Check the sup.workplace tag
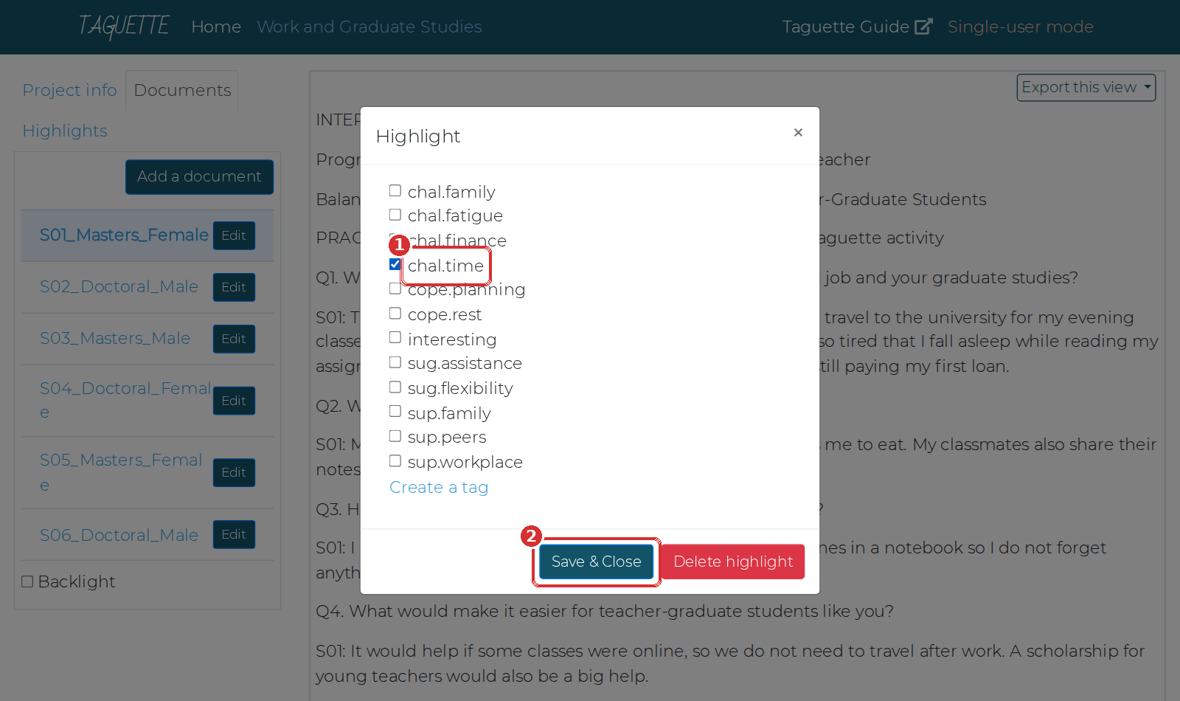The image size is (1180, 701). pyautogui.click(x=395, y=461)
